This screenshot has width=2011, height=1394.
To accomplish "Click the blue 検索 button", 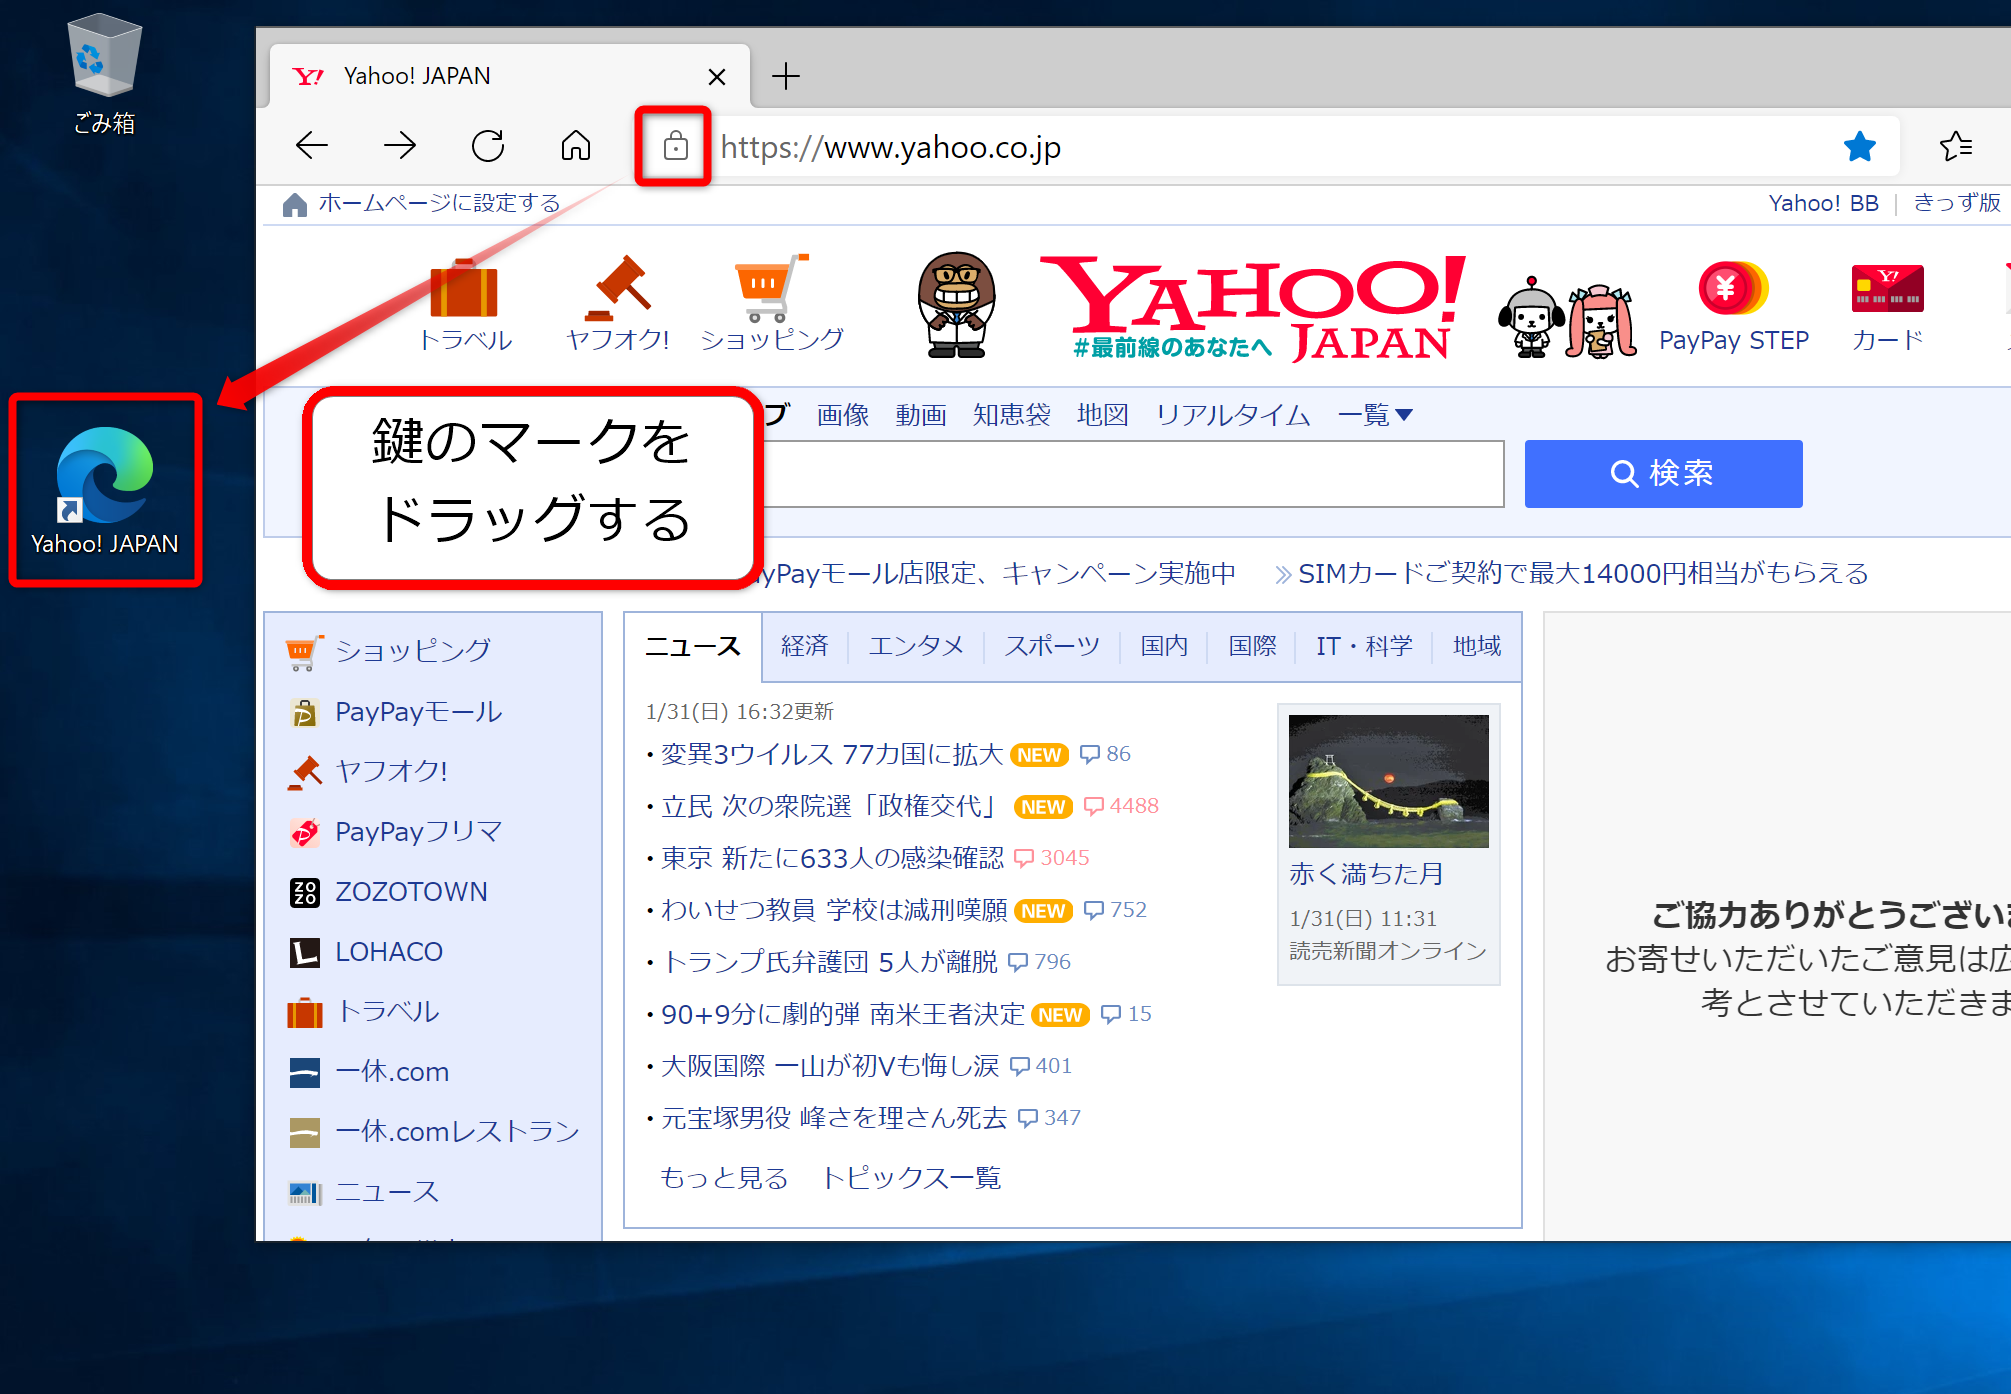I will point(1663,474).
